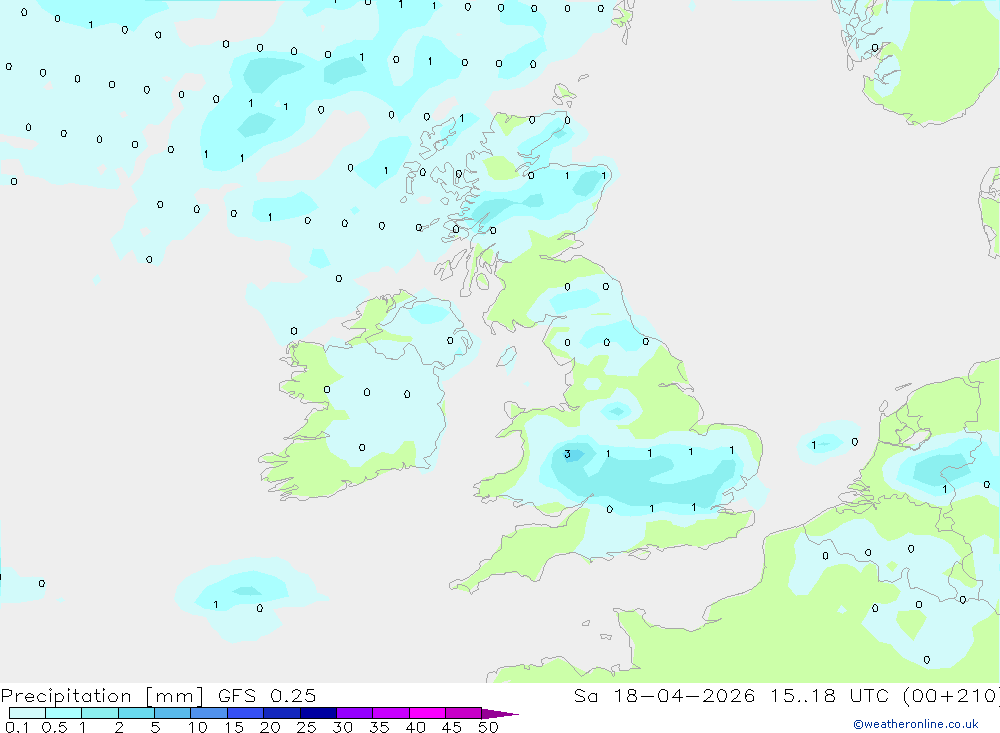This screenshot has width=1000, height=733.
Task: Click the 35–40 mm purple legend swatch
Action: point(391,713)
